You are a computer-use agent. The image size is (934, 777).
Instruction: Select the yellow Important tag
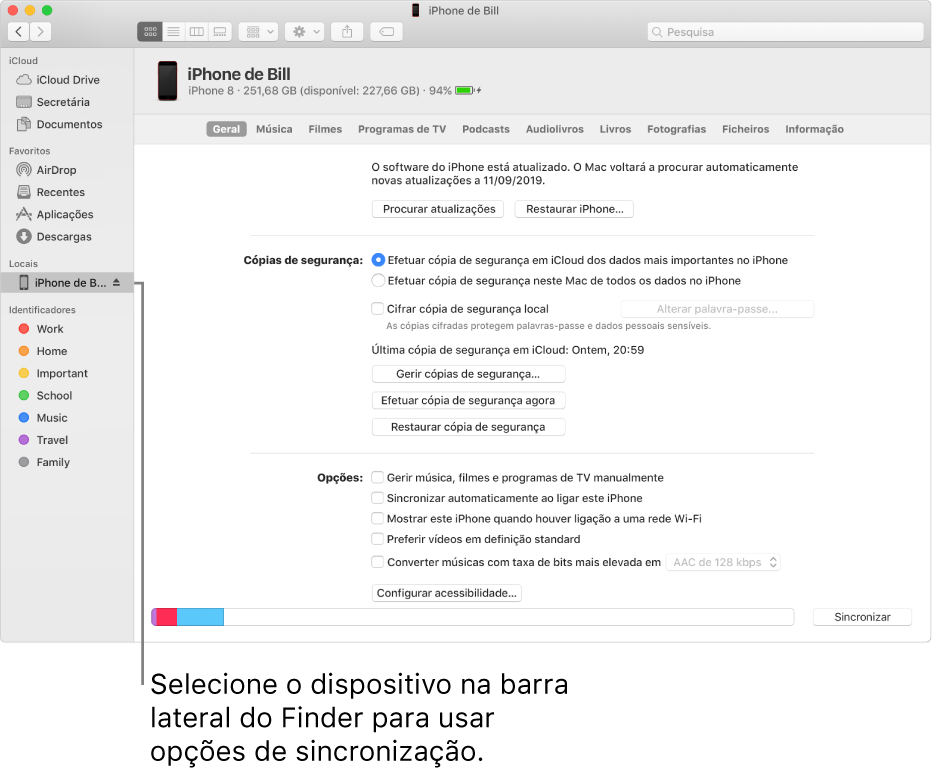(53, 373)
